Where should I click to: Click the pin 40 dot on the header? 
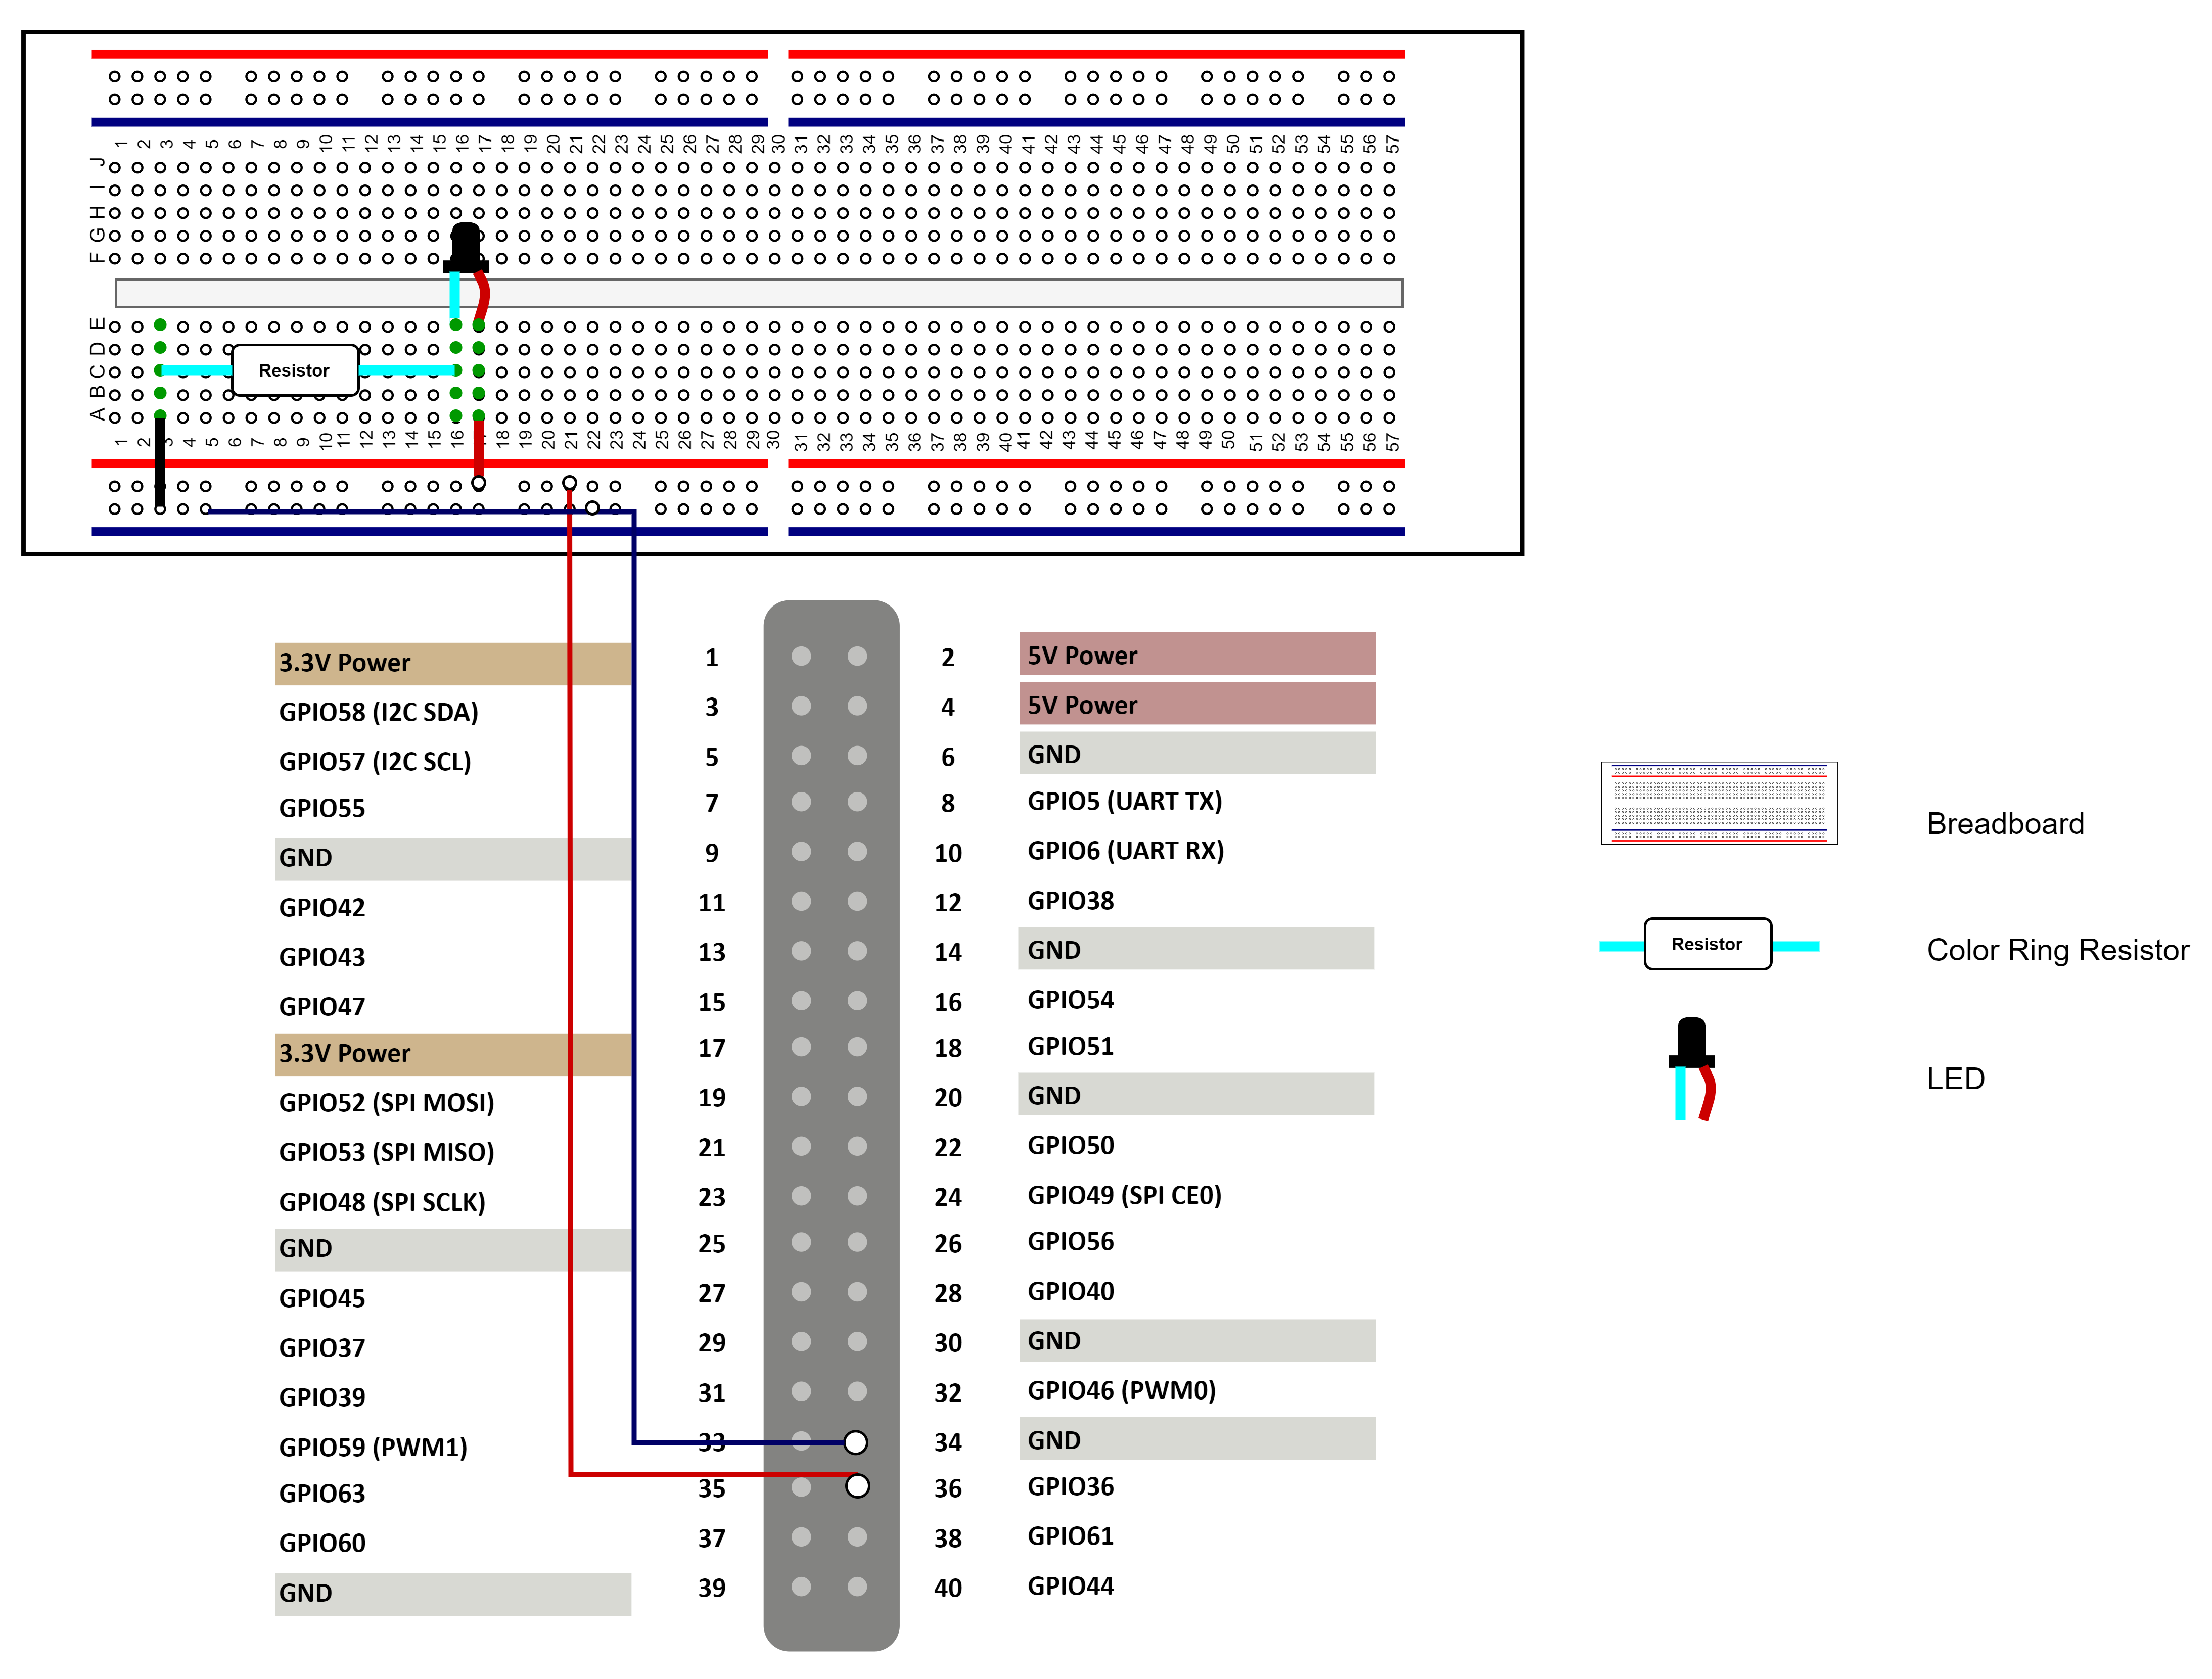pos(857,1586)
